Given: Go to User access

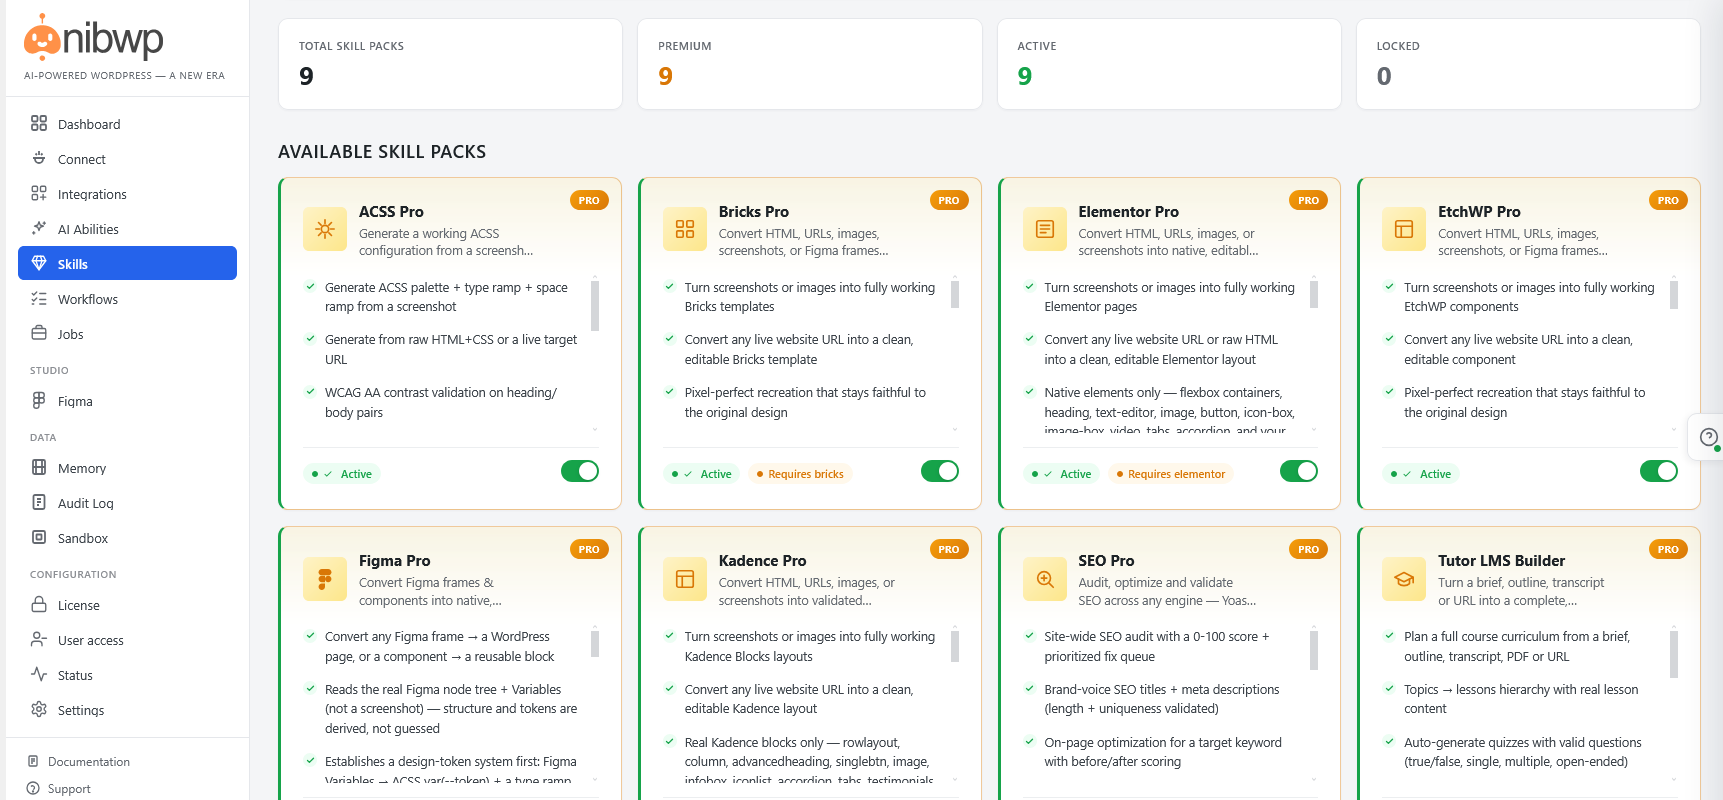Looking at the screenshot, I should (x=127, y=640).
